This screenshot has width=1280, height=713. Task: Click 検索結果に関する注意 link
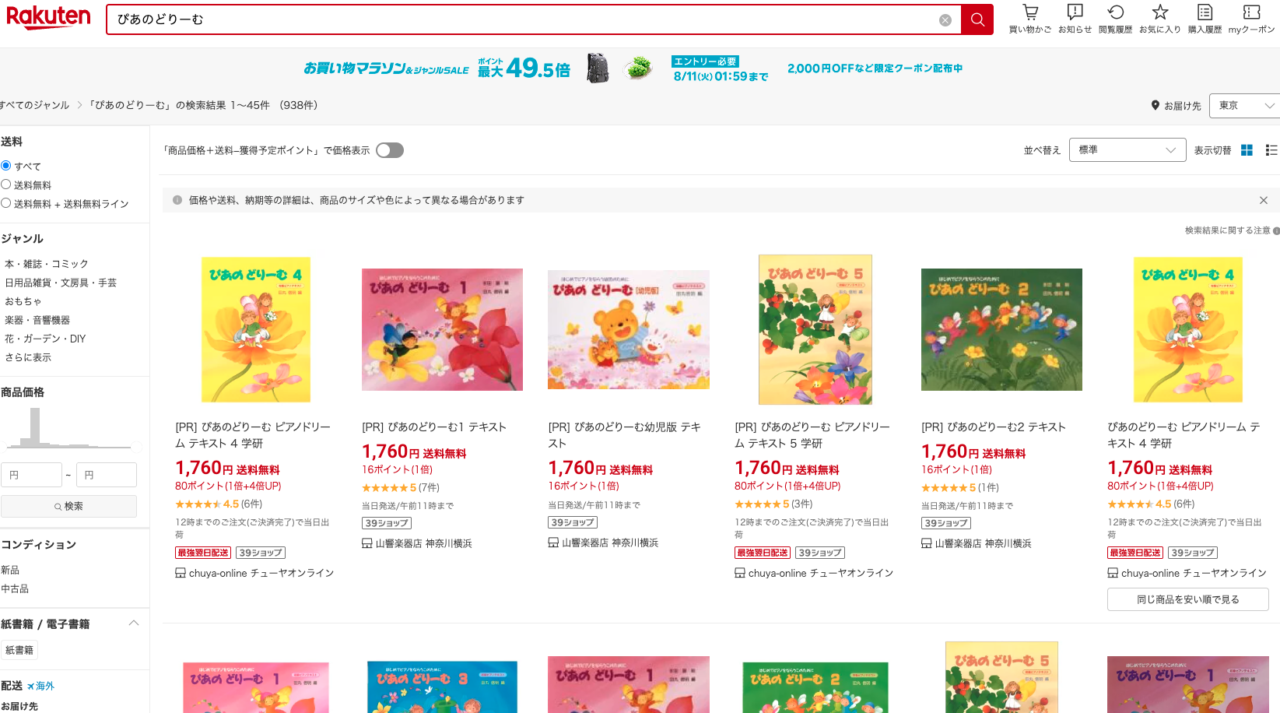coord(1227,230)
